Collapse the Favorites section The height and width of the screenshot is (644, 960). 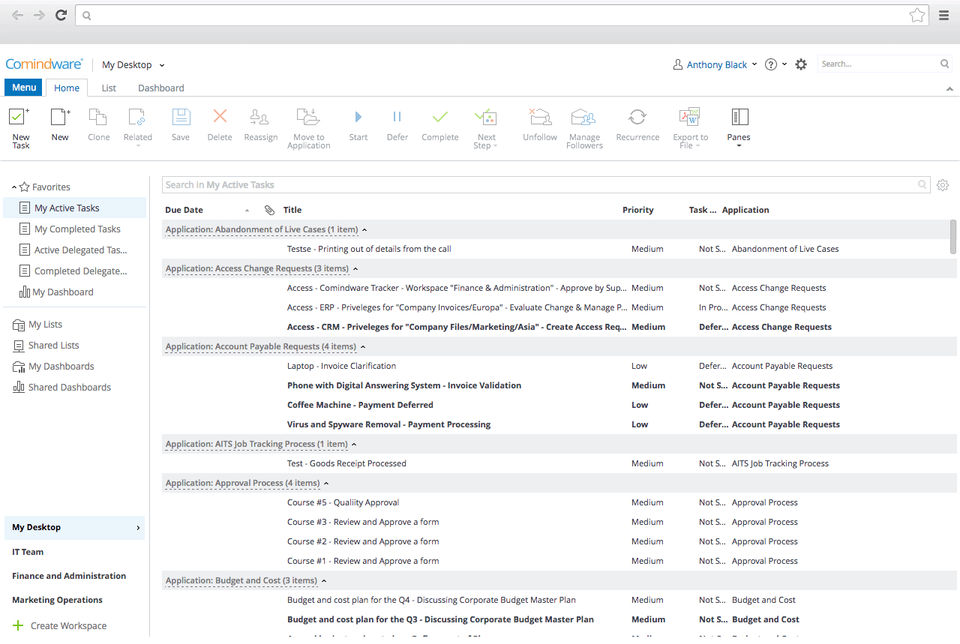(15, 187)
